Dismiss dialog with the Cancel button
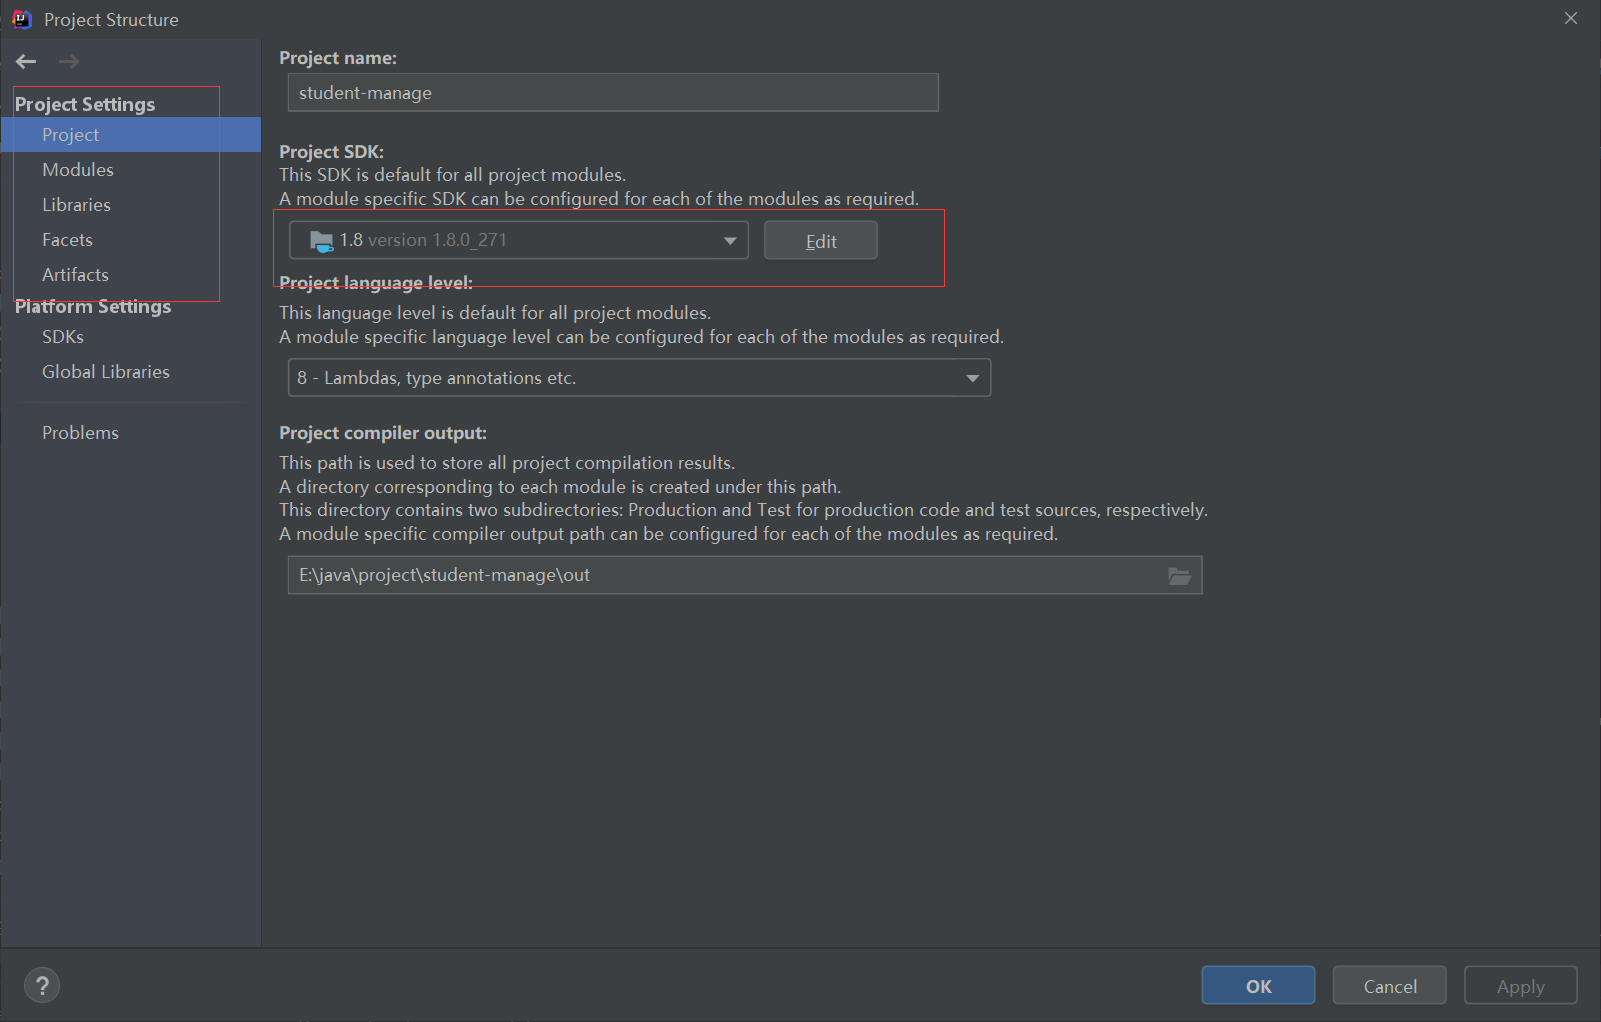 [1389, 985]
